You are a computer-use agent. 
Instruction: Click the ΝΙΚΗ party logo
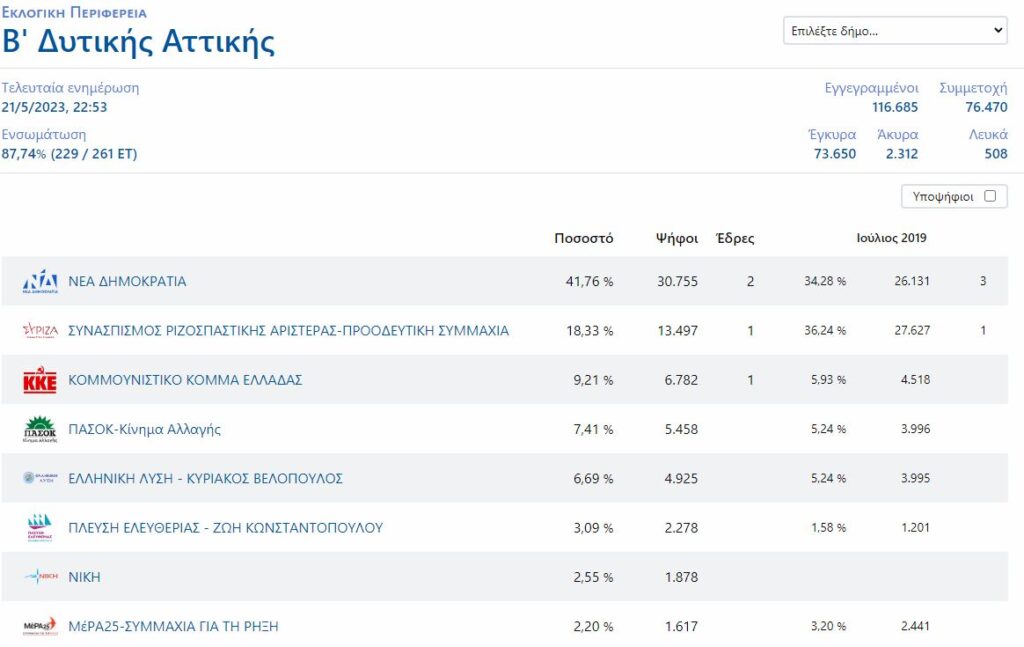[40, 577]
